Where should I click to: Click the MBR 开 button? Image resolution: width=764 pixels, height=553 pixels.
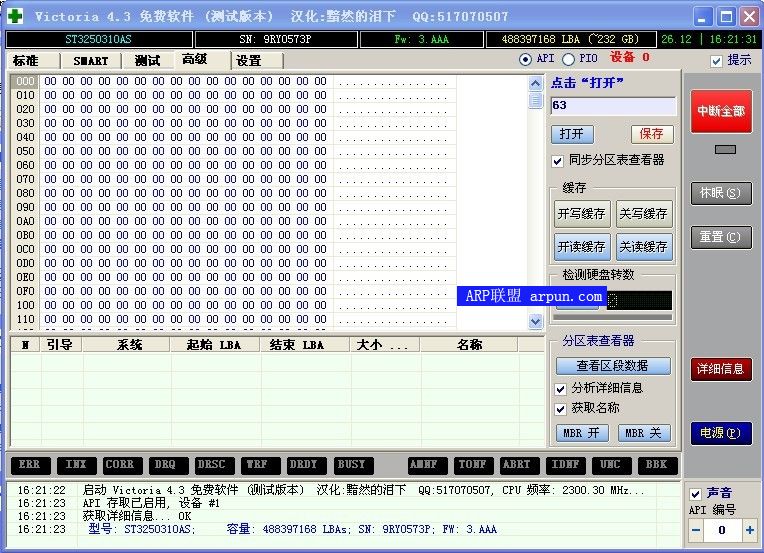point(582,433)
